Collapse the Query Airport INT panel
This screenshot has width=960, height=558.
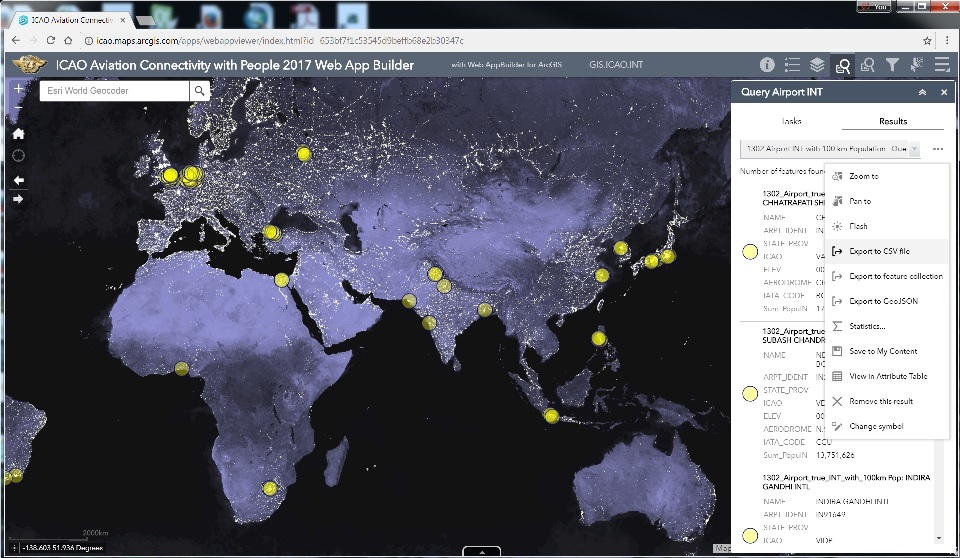pos(922,92)
